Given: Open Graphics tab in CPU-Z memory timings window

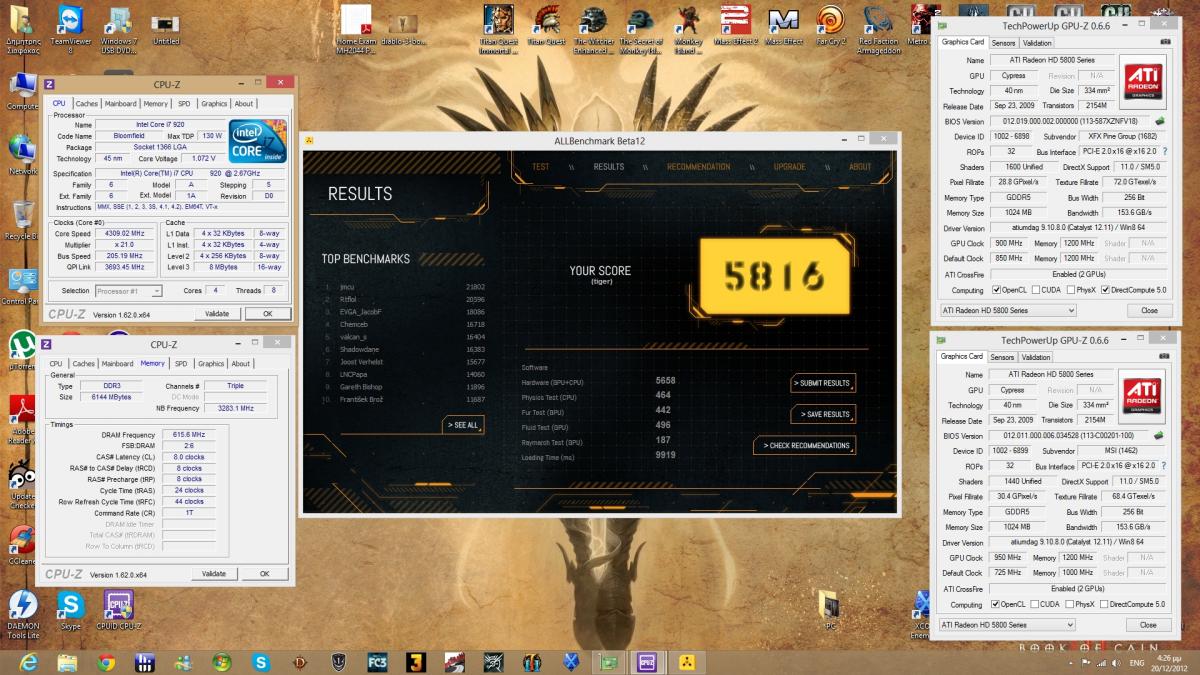Looking at the screenshot, I should pos(211,363).
